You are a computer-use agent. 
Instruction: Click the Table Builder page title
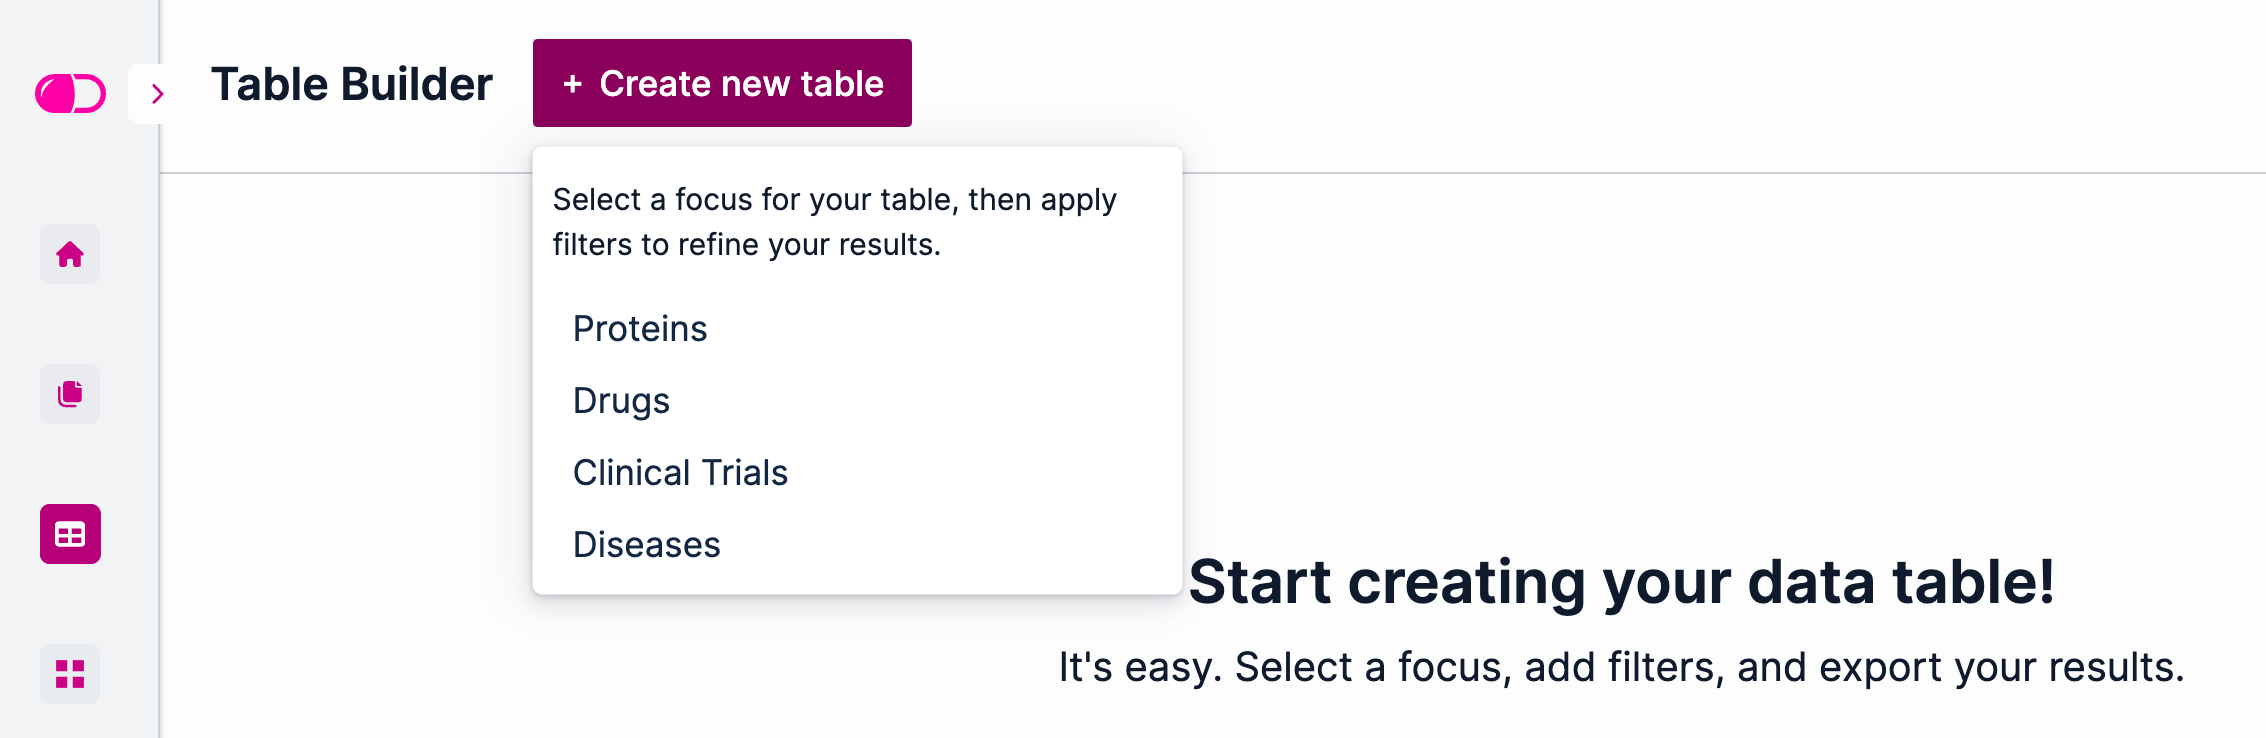(x=351, y=84)
